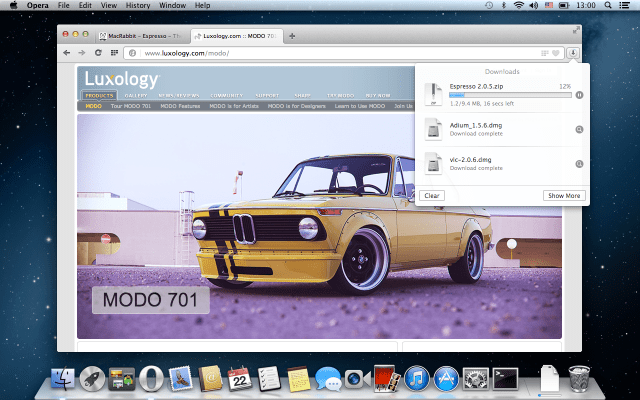Image resolution: width=640 pixels, height=400 pixels.
Task: Reveal vlc-2.0.6.dmg with the magnifier icon
Action: click(x=579, y=163)
